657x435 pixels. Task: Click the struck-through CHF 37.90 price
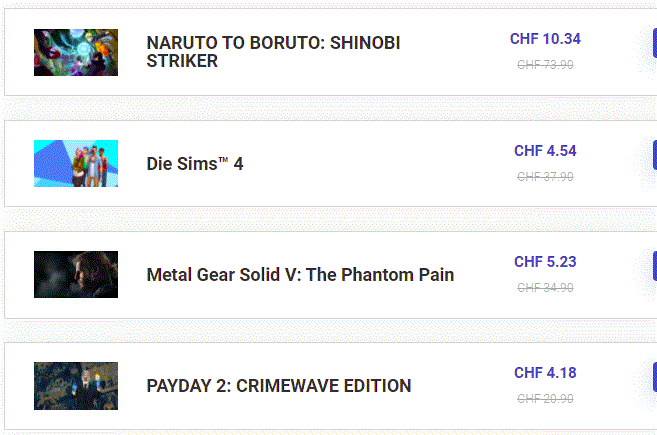click(545, 176)
